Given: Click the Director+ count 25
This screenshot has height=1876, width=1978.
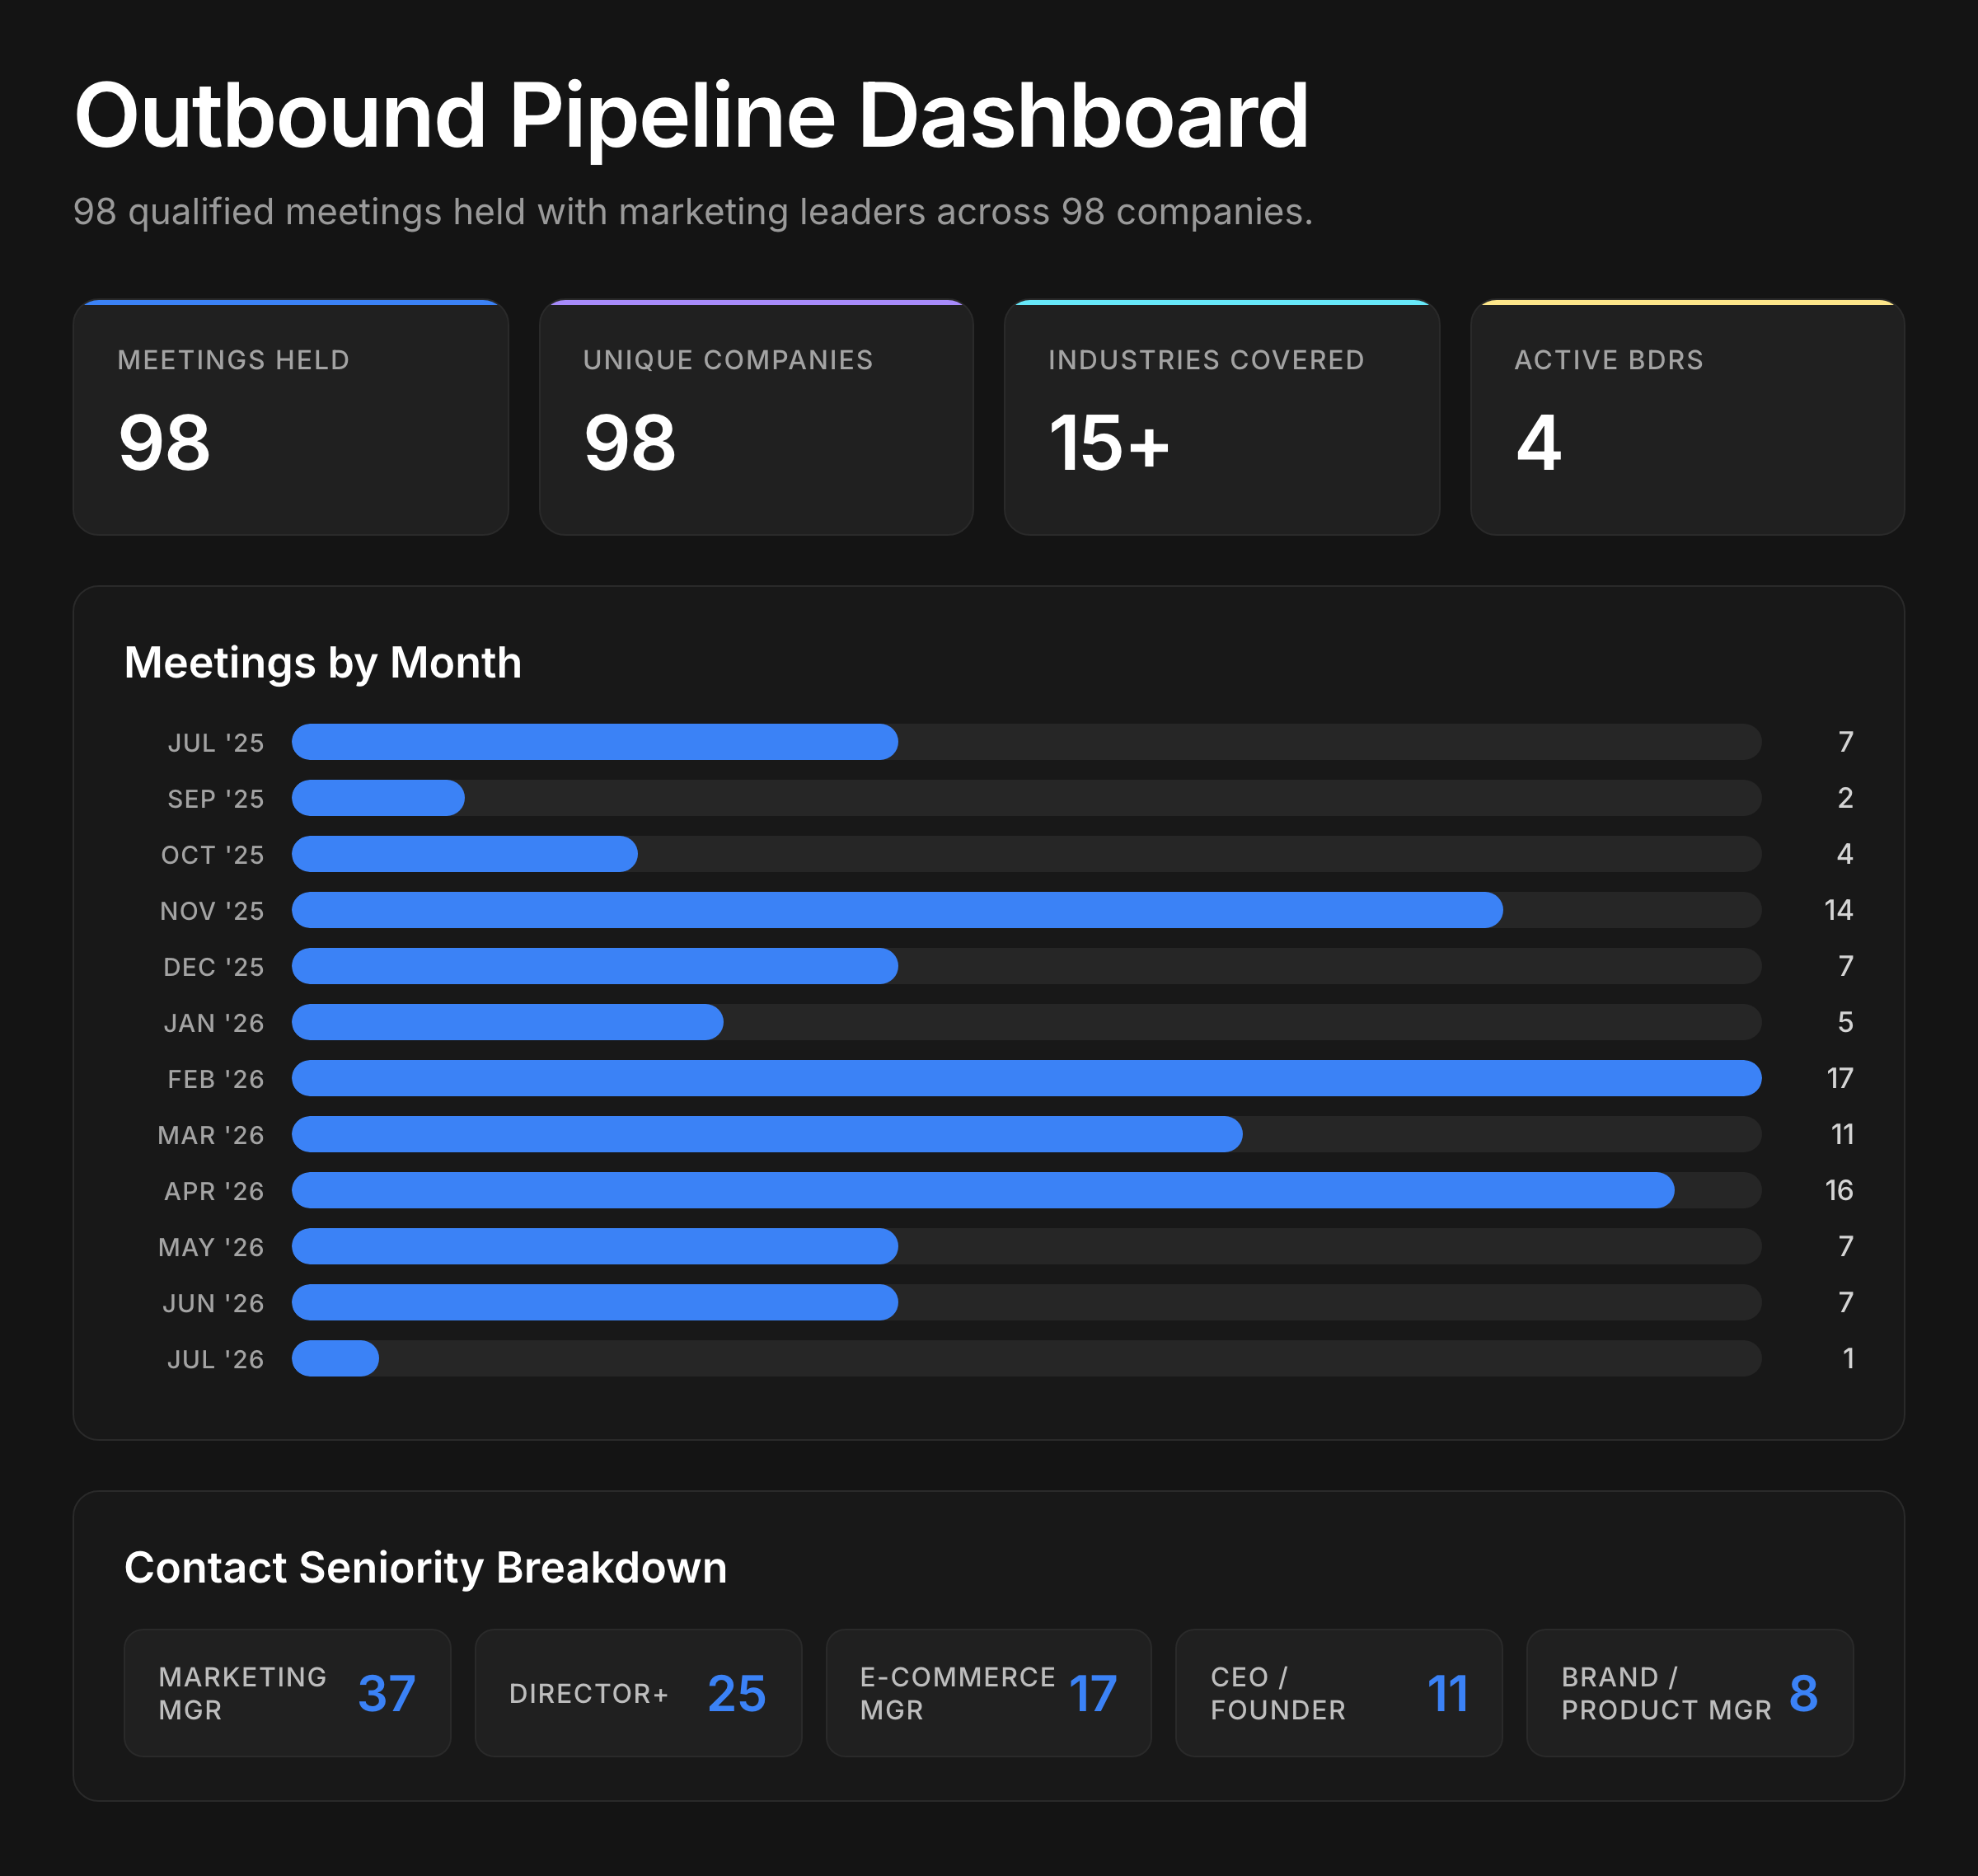Looking at the screenshot, I should point(737,1693).
